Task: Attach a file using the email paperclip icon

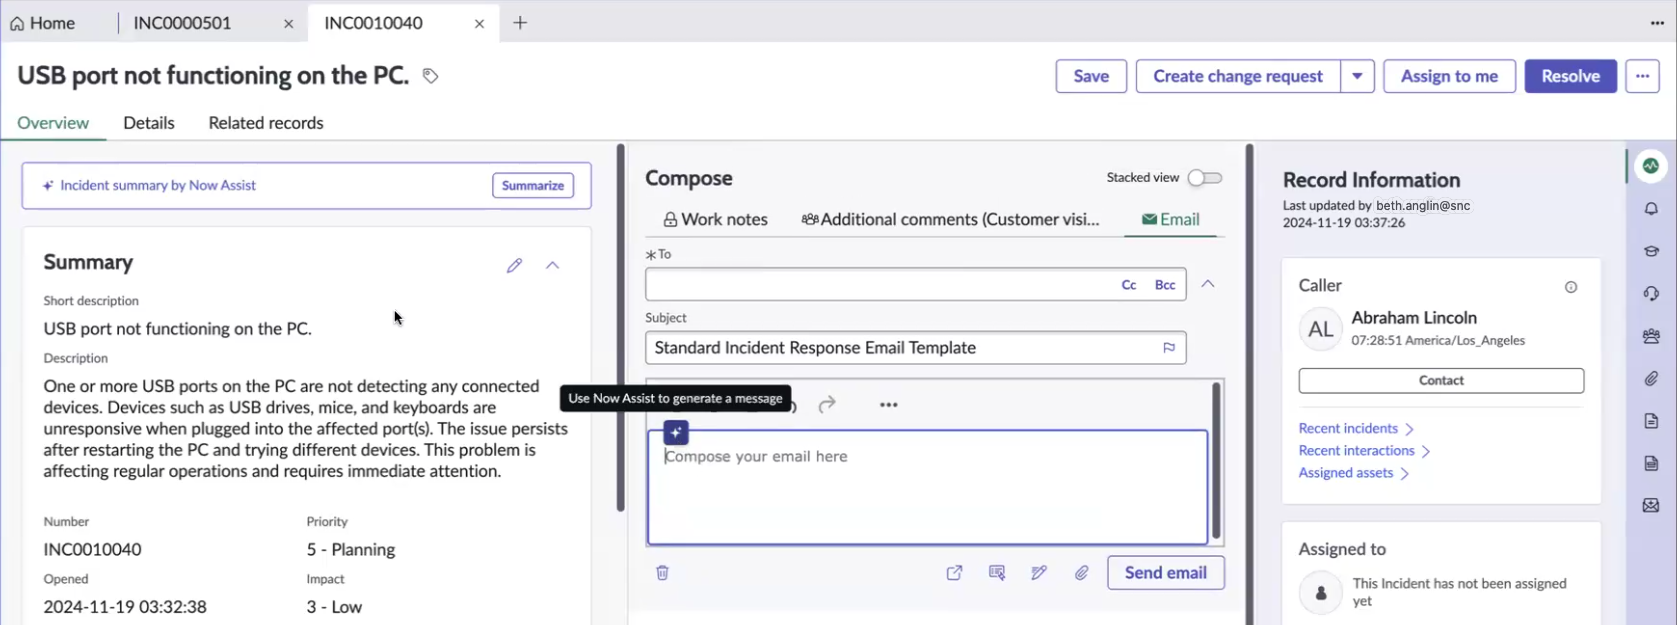Action: pos(1082,573)
